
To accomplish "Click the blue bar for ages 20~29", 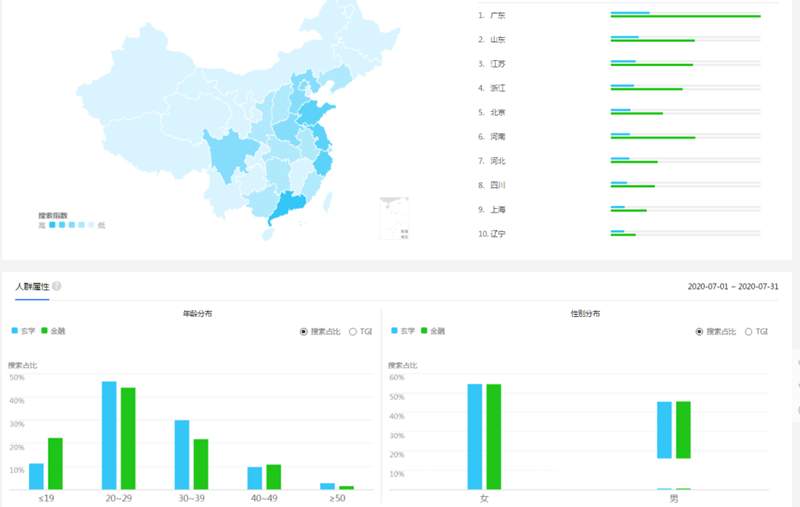I will click(x=109, y=435).
